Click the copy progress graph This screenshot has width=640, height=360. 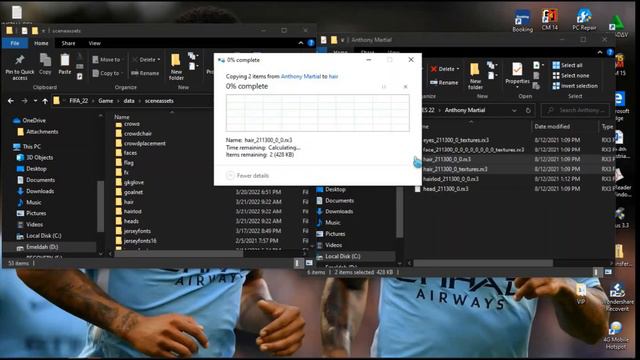pyautogui.click(x=318, y=113)
